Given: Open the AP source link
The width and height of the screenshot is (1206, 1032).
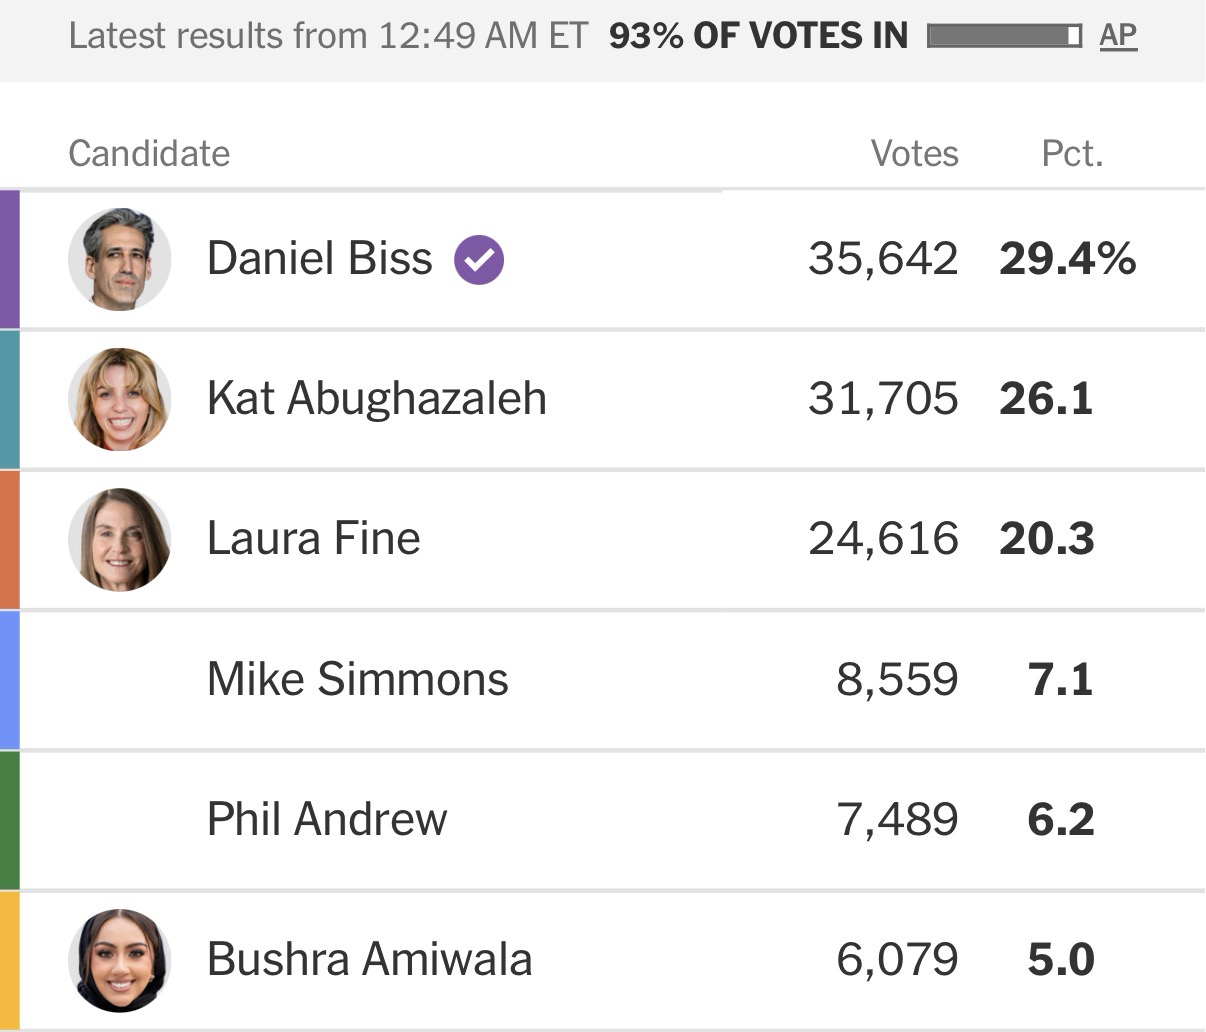Looking at the screenshot, I should 1118,36.
